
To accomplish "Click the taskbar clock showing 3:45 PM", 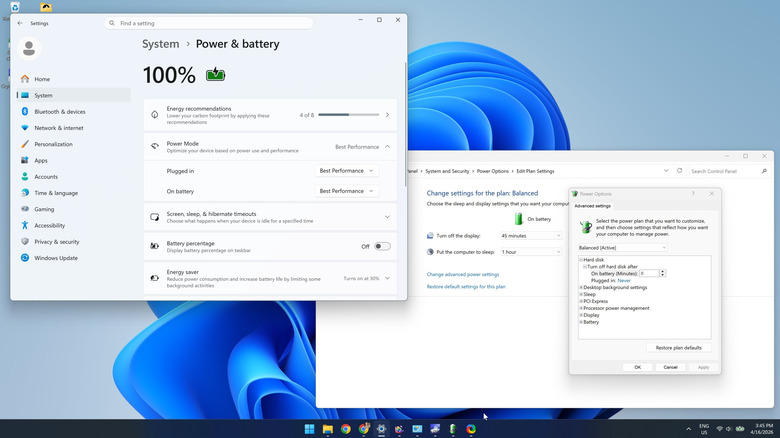I will point(763,429).
